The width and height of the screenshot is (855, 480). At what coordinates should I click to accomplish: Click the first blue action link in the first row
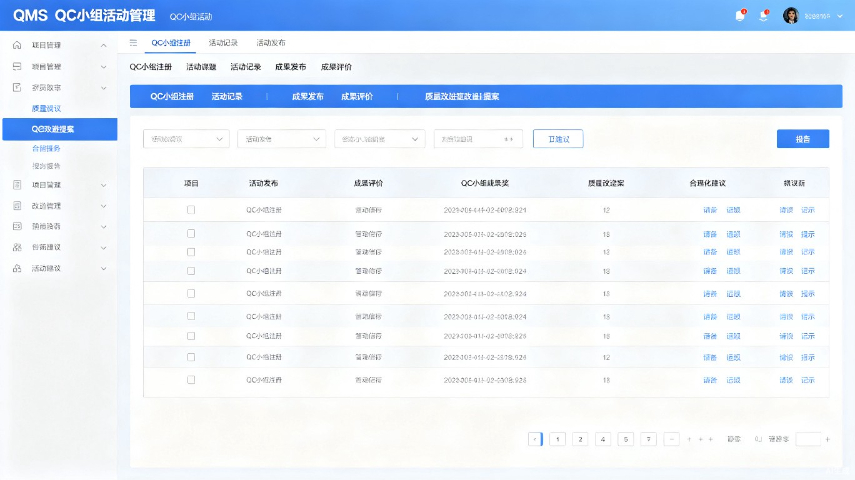pos(710,210)
